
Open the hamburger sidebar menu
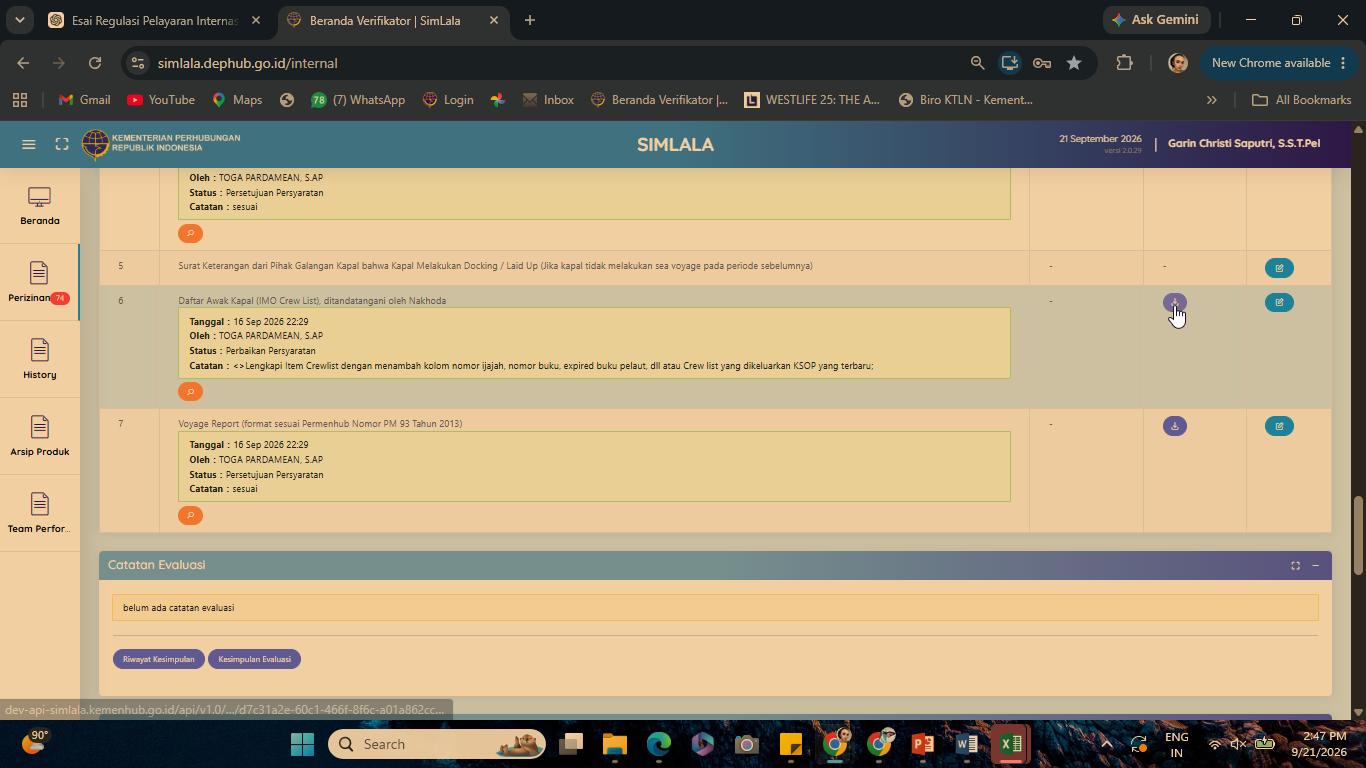click(x=29, y=144)
